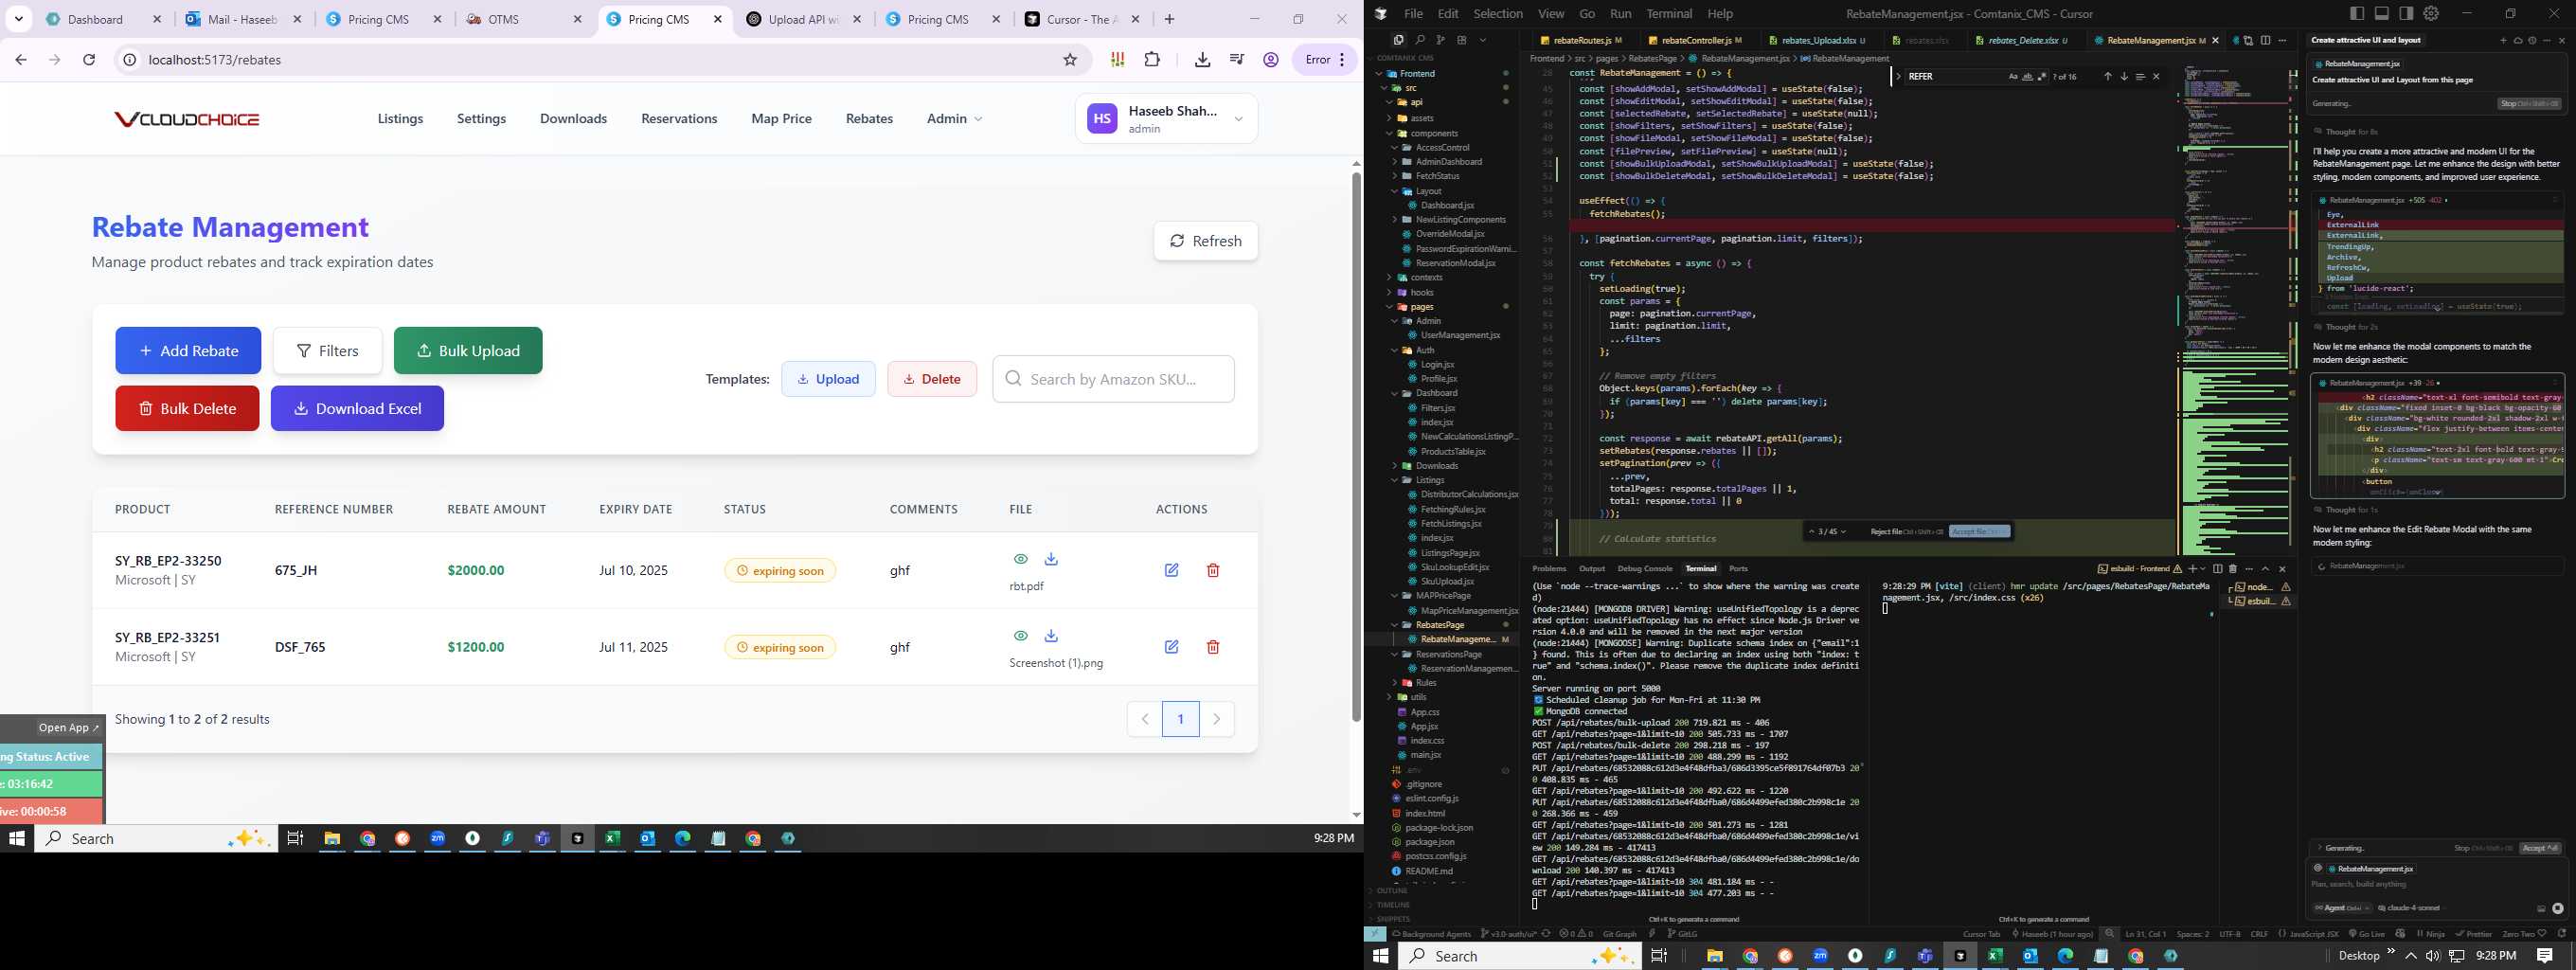The height and width of the screenshot is (970, 2576).
Task: Toggle Find in Selection in find widget
Action: tap(2141, 76)
